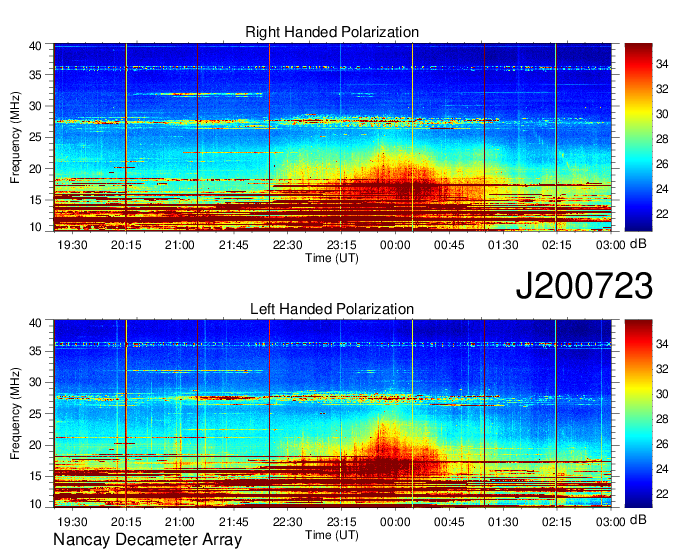Click "01:30" tick on Left Handed time axis
The width and height of the screenshot is (680, 552).
[x=503, y=522]
